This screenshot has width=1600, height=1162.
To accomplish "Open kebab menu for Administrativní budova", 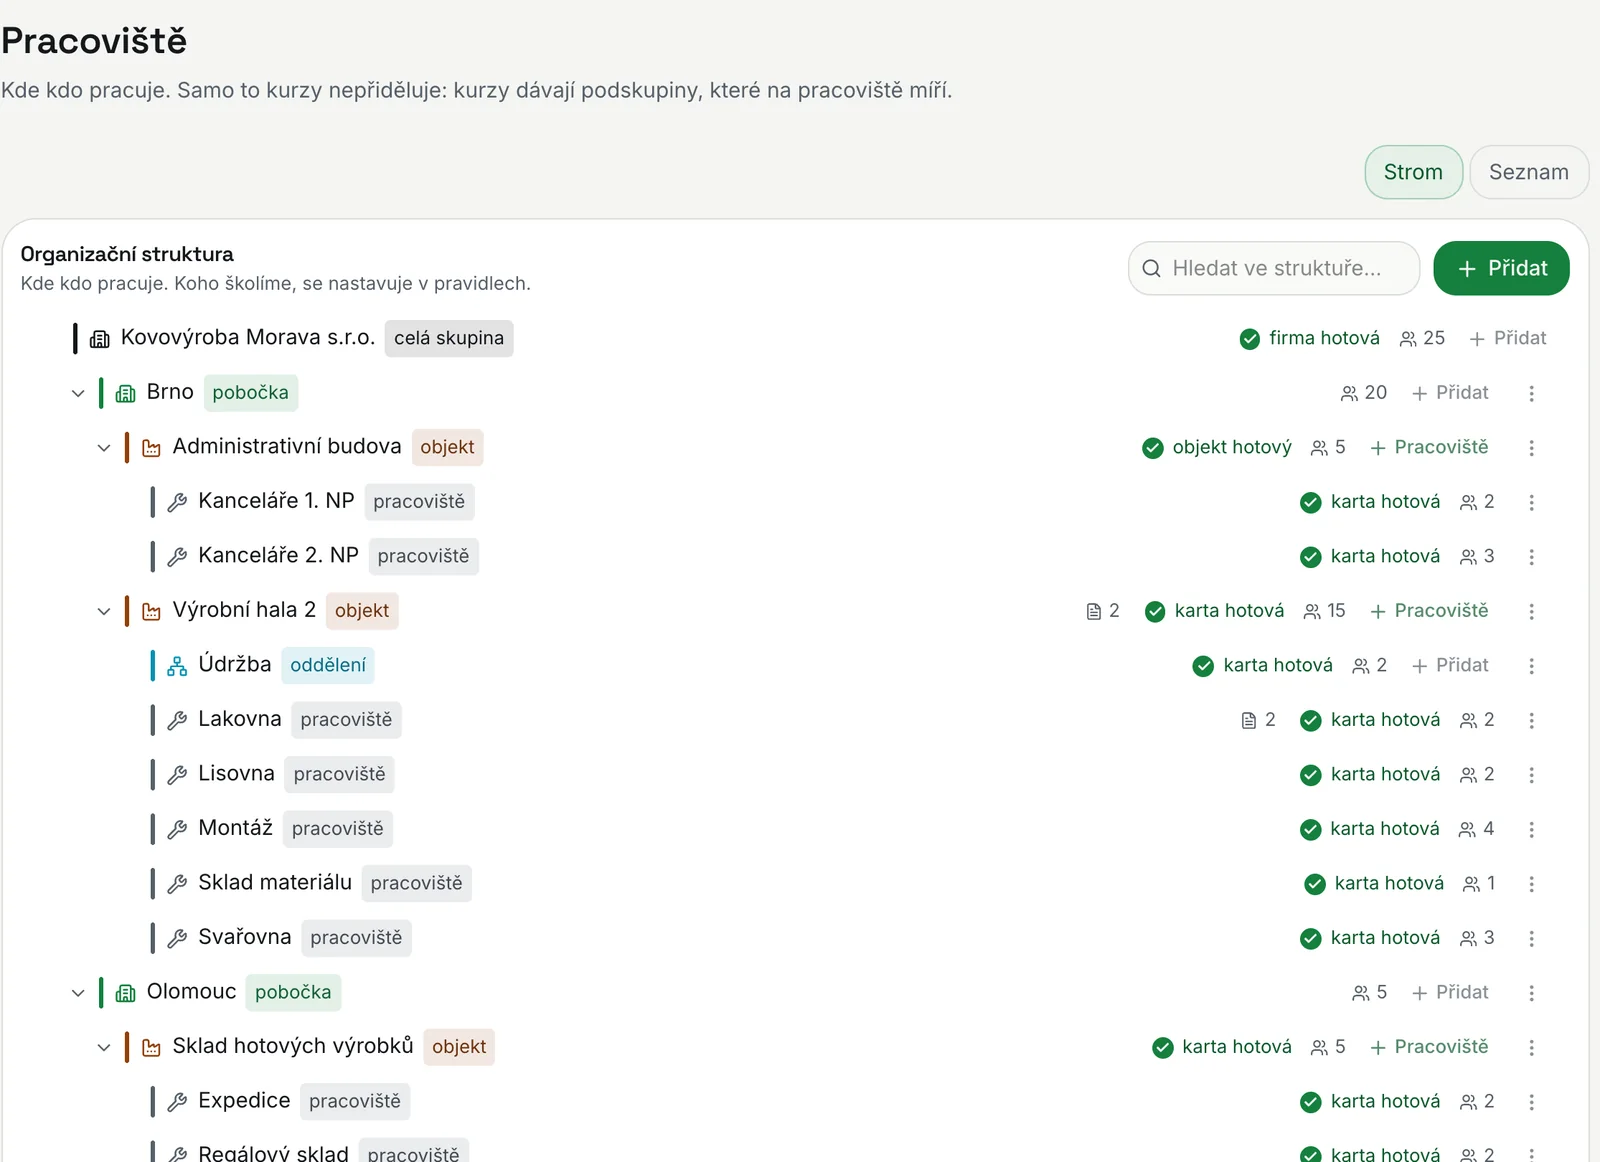I will [x=1531, y=448].
